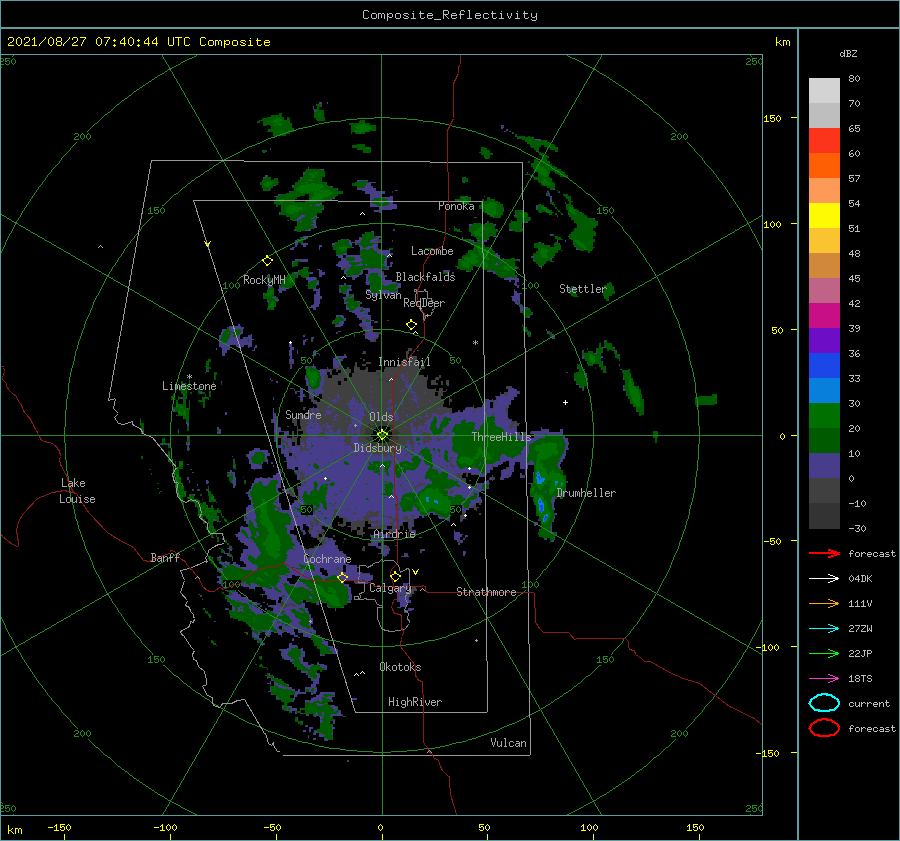Click the 18TS legend label

[860, 679]
